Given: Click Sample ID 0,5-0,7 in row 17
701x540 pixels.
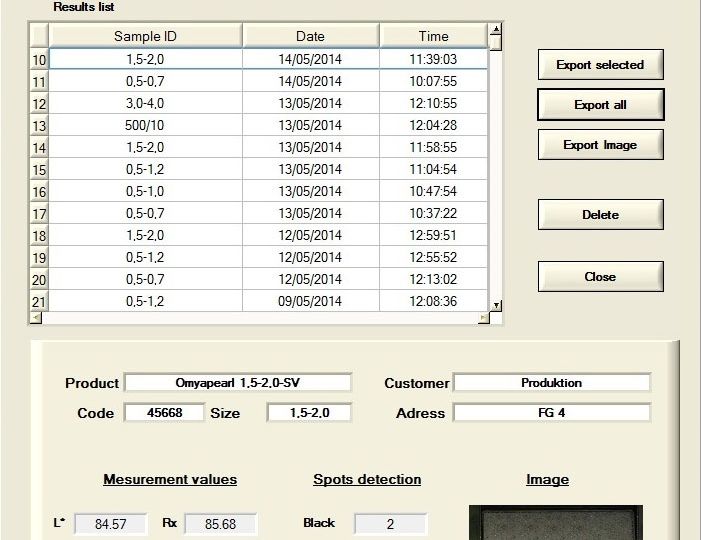Looking at the screenshot, I should [x=145, y=213].
